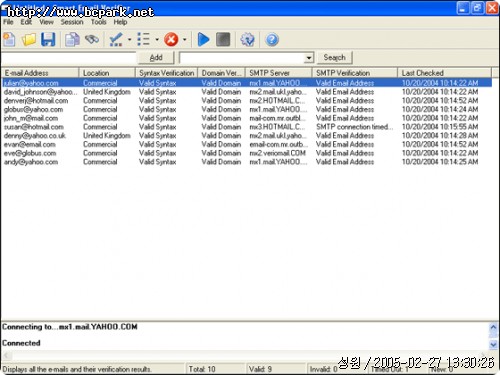
Task: Click the New session toolbar icon
Action: [9, 40]
